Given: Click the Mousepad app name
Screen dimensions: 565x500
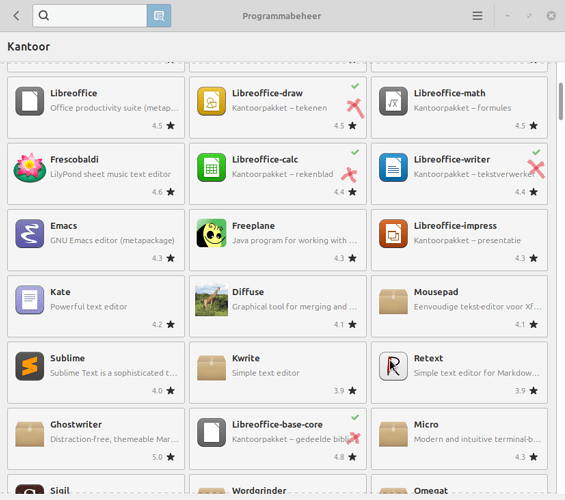Looking at the screenshot, I should coord(436,292).
